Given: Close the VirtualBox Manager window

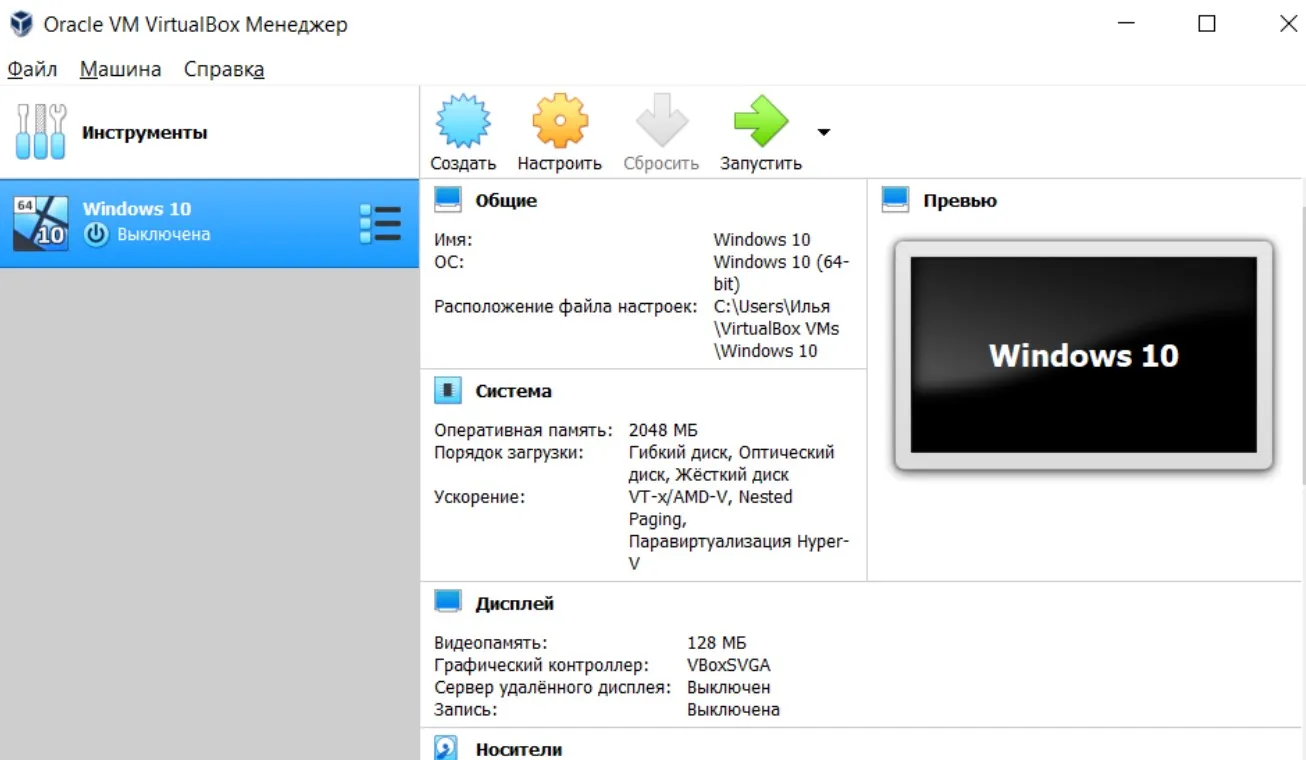Looking at the screenshot, I should [1289, 24].
